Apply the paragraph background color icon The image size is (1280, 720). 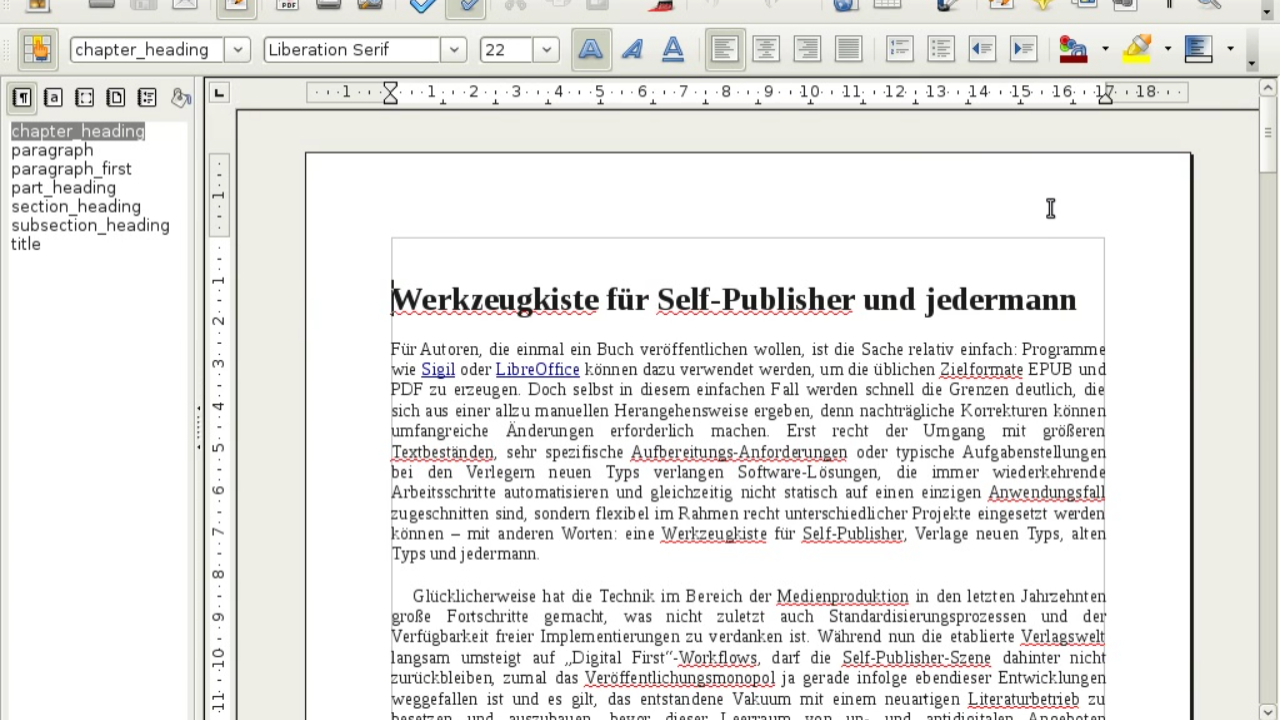[x=1198, y=49]
